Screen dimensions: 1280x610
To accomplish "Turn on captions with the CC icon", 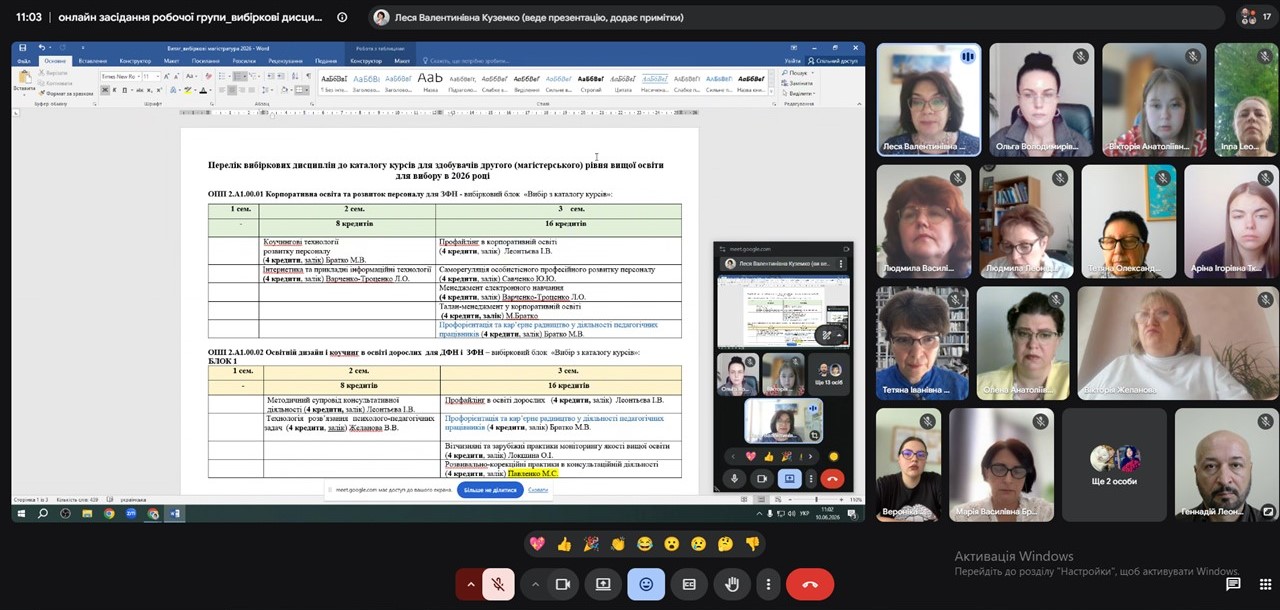I will point(689,584).
